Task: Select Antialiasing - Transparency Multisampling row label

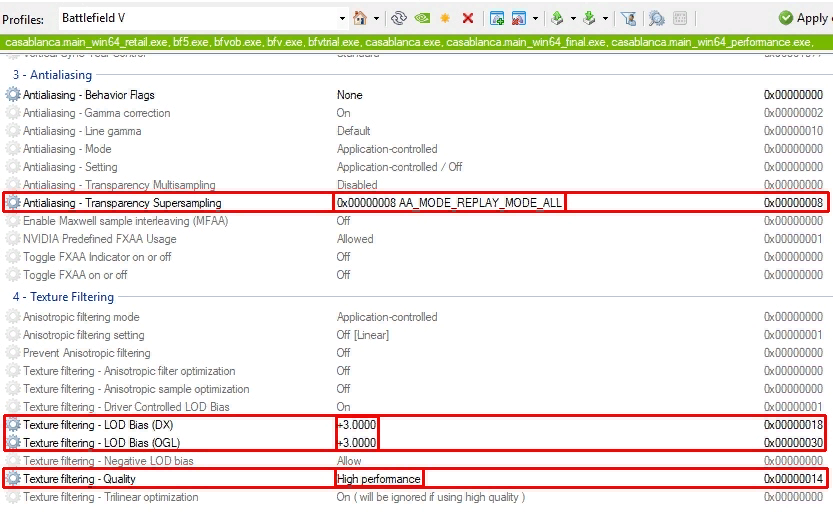Action: coord(119,185)
